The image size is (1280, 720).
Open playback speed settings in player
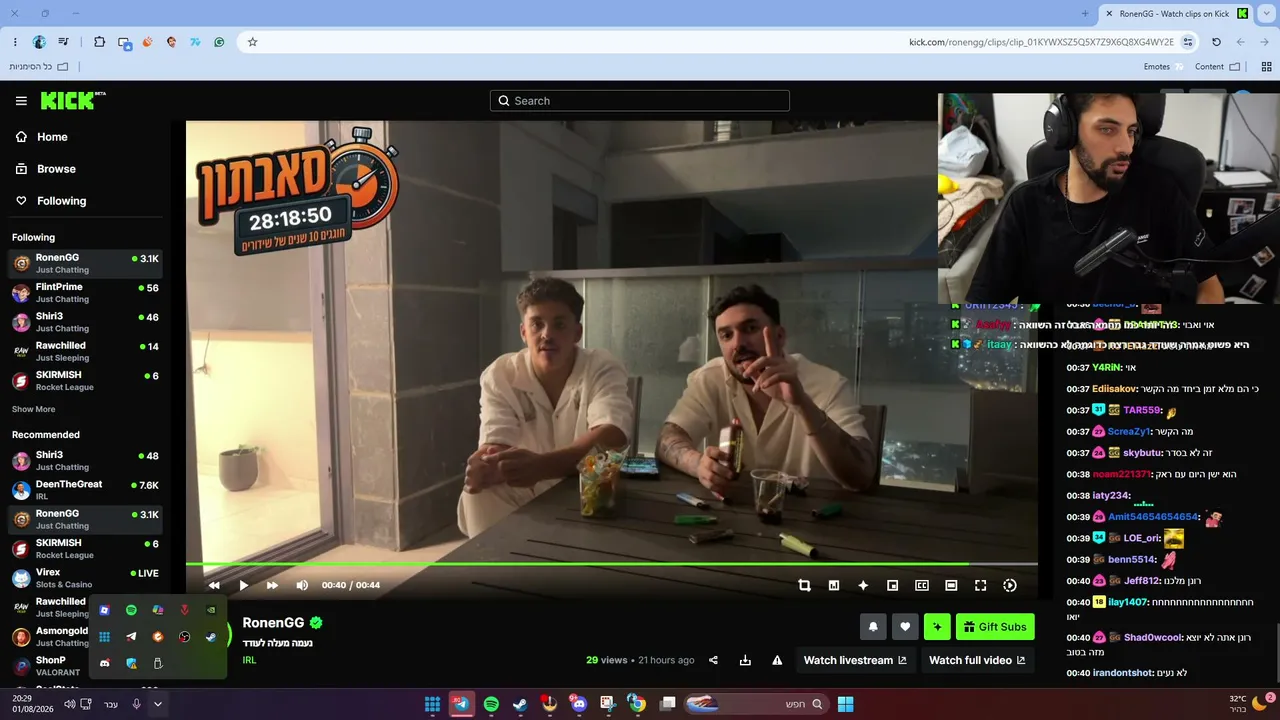point(1010,585)
